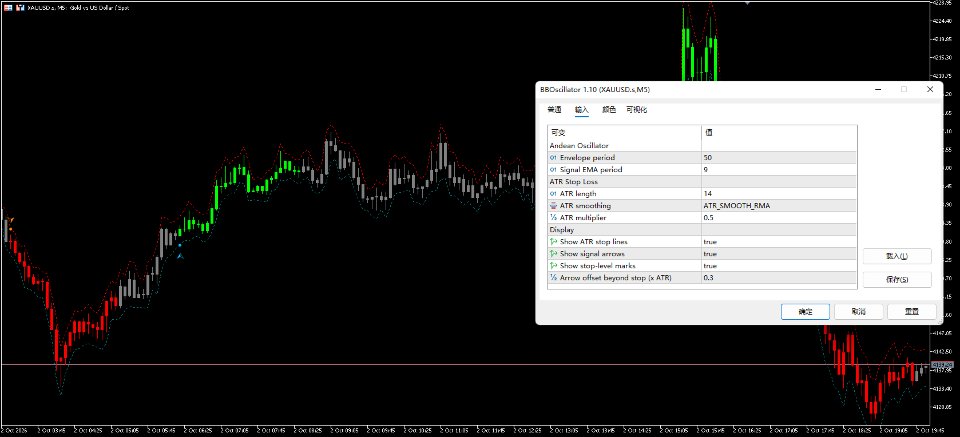The height and width of the screenshot is (437, 960).
Task: Click the horizontal bid price line on chart
Action: tap(465, 365)
